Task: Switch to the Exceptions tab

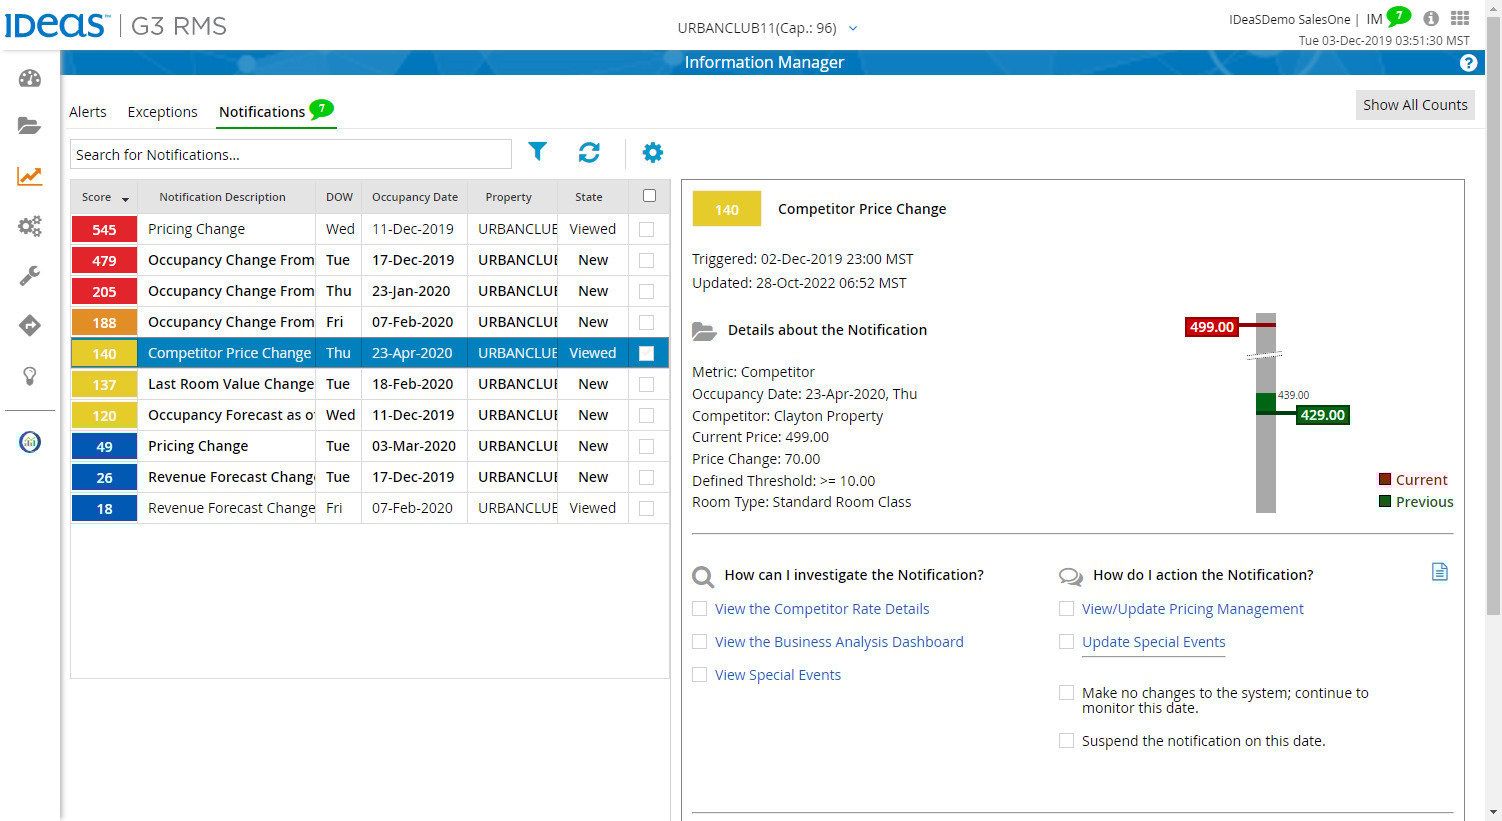Action: pyautogui.click(x=162, y=111)
